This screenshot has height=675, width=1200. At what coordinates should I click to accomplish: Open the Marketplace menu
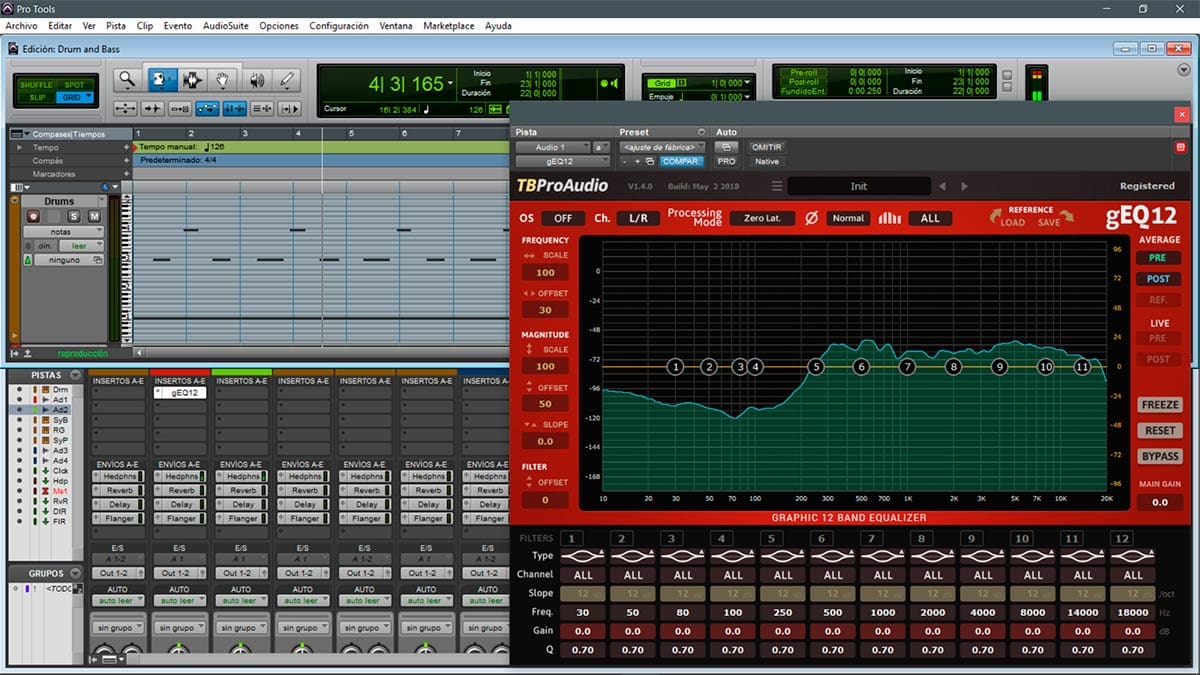(449, 26)
